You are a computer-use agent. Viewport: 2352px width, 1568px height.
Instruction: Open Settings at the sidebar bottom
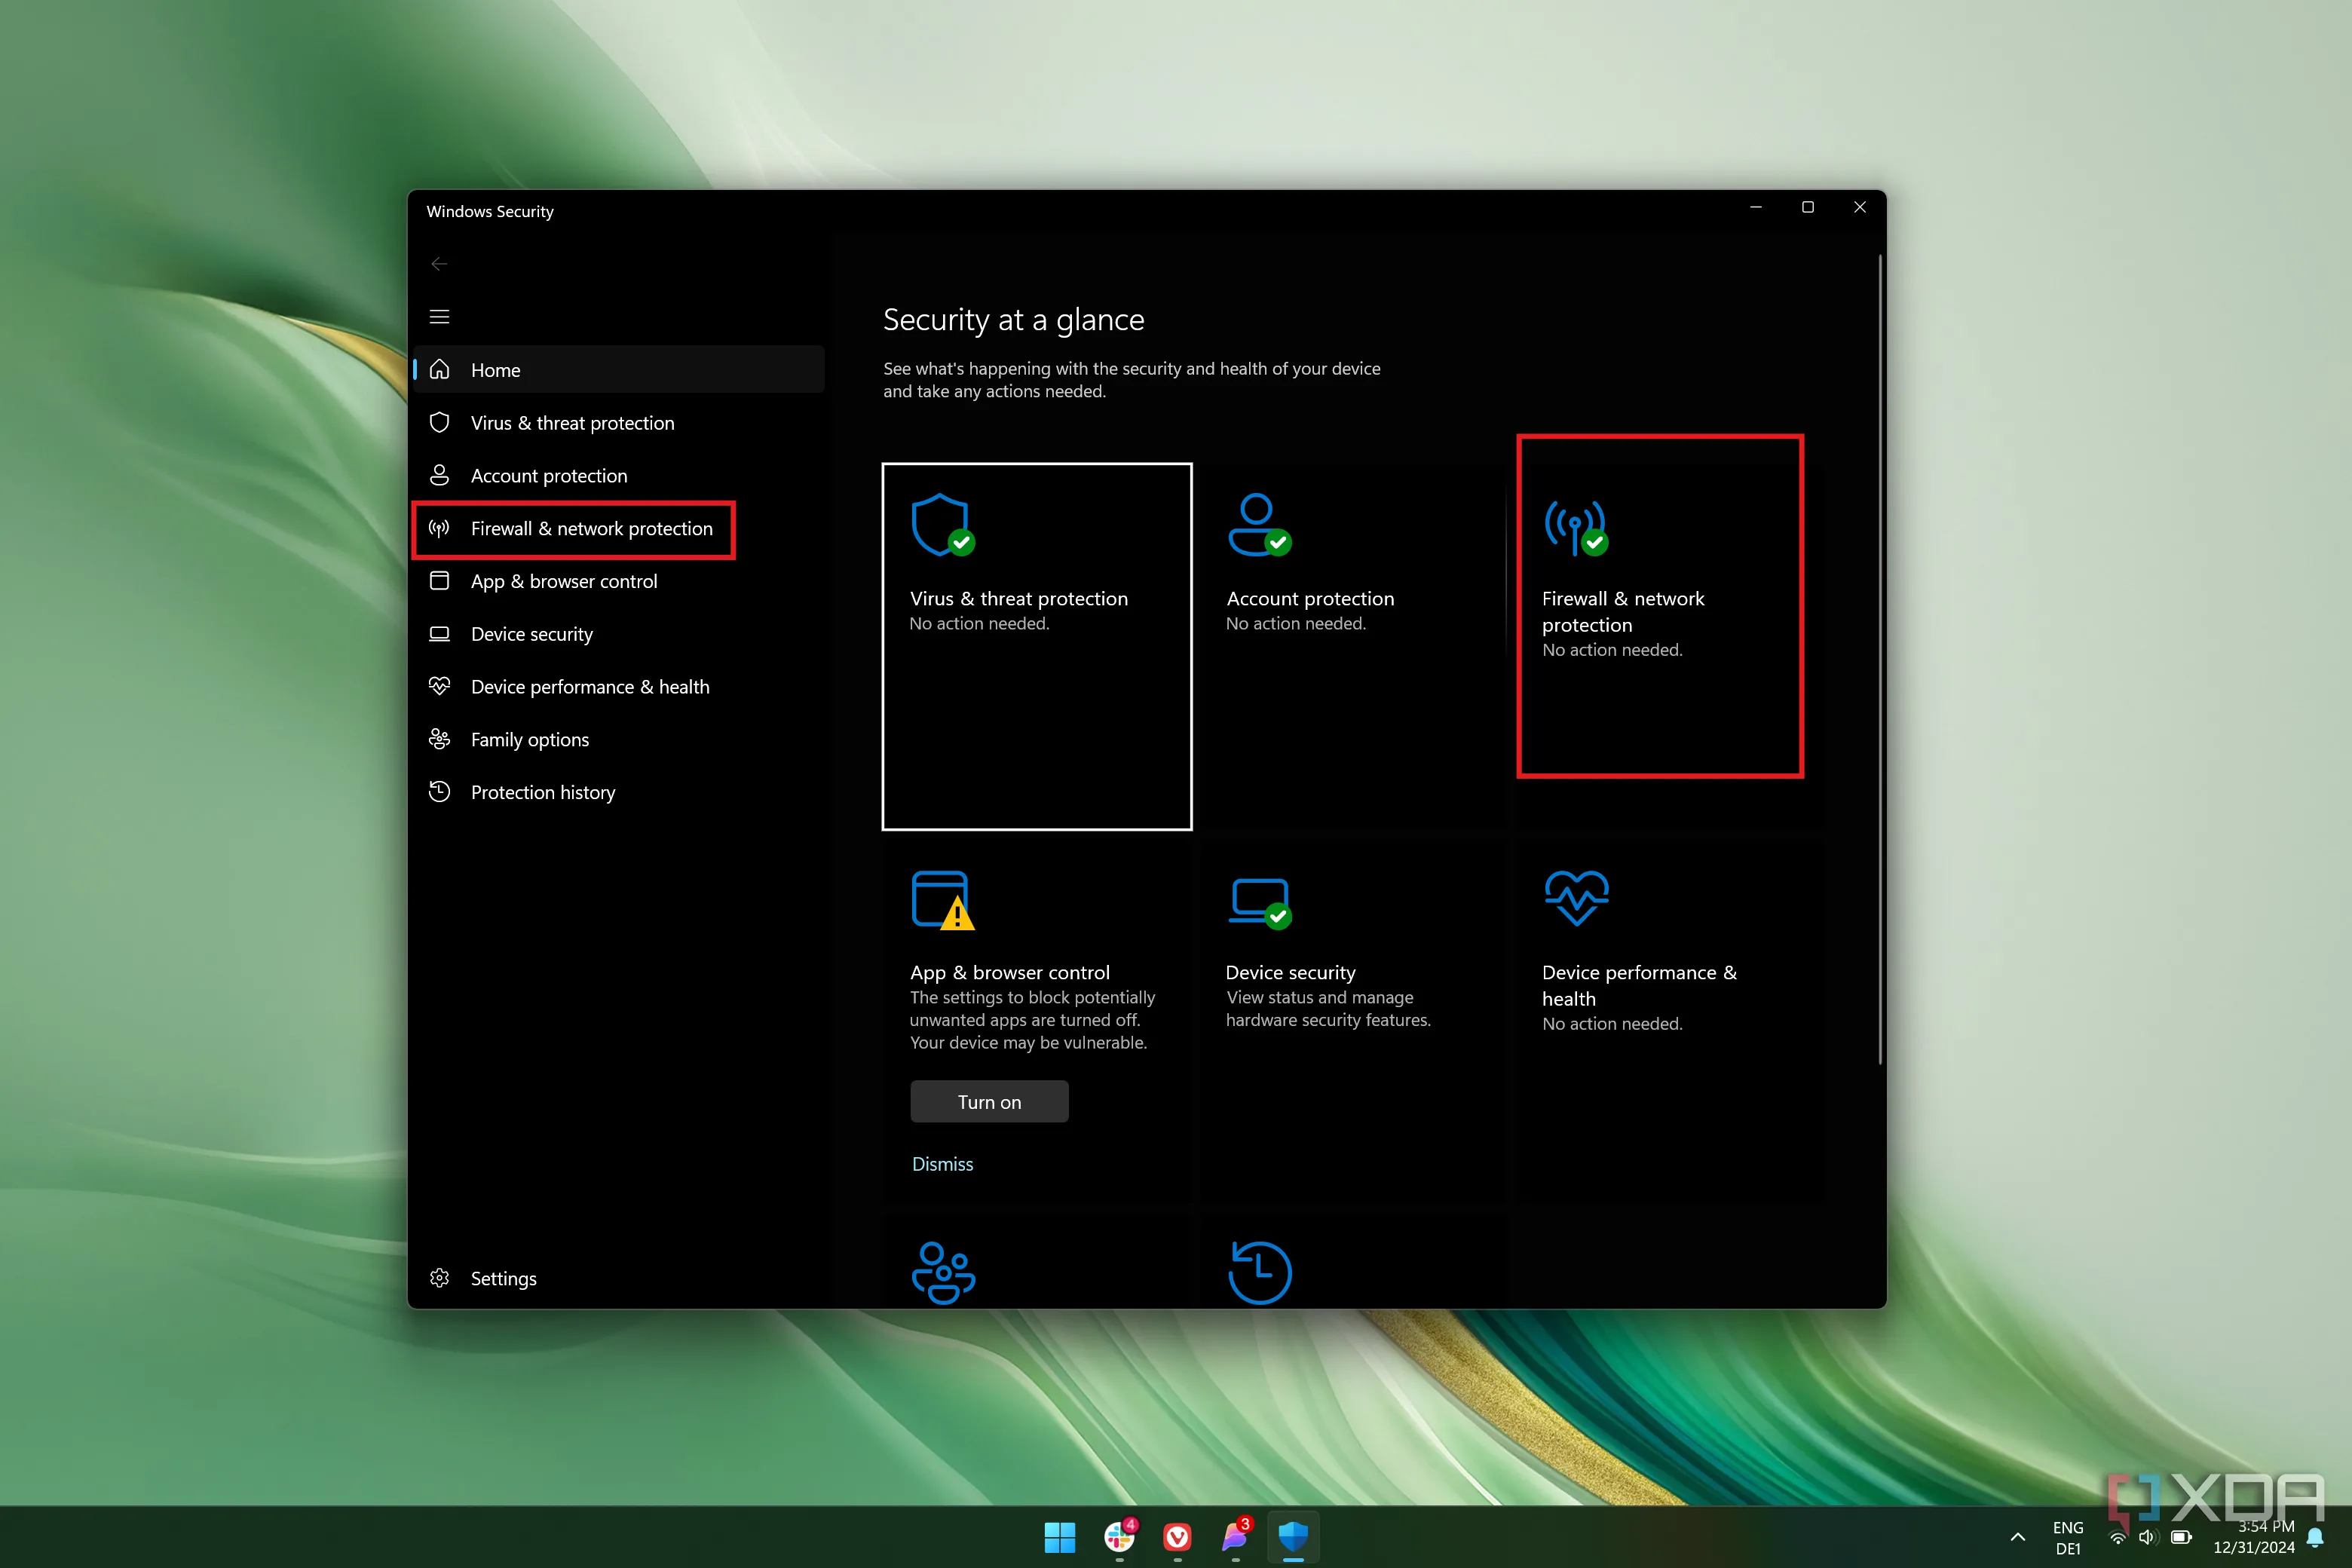[x=503, y=1278]
